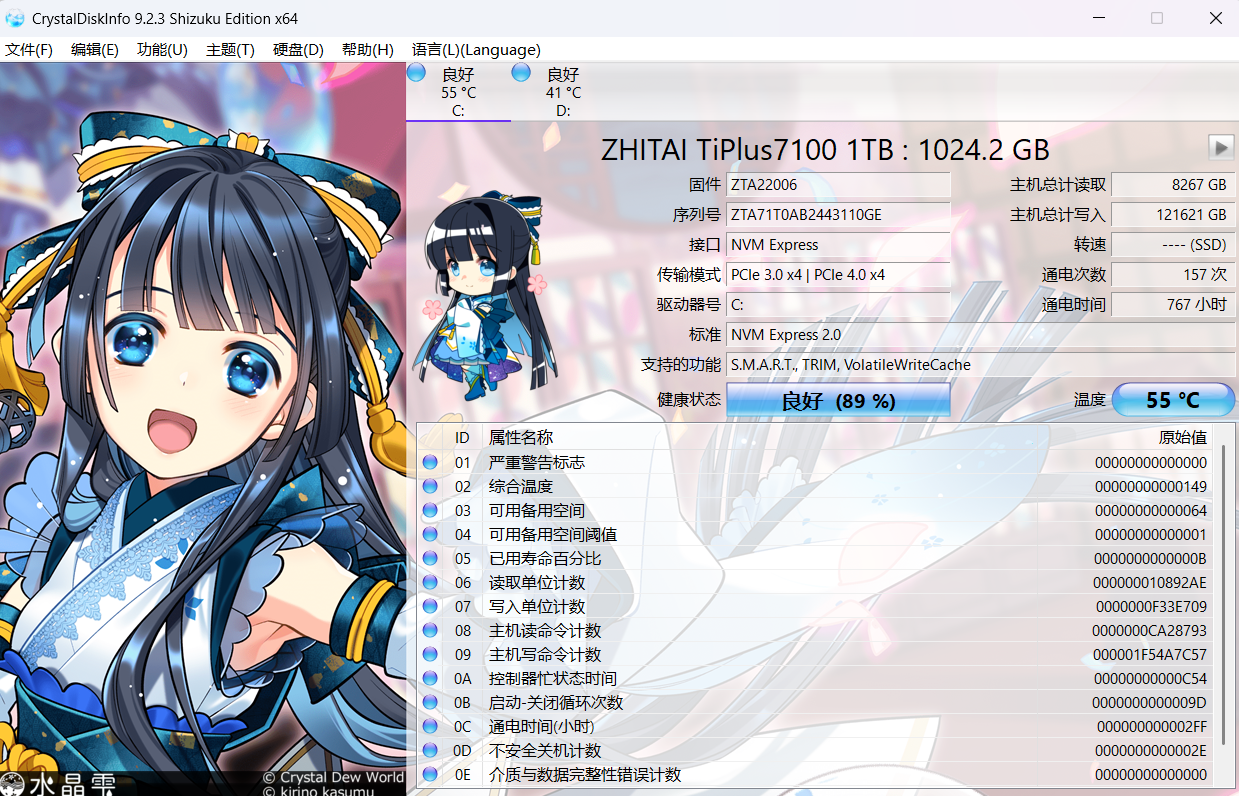Click the status orb for 07 写入单位计数

click(x=430, y=606)
